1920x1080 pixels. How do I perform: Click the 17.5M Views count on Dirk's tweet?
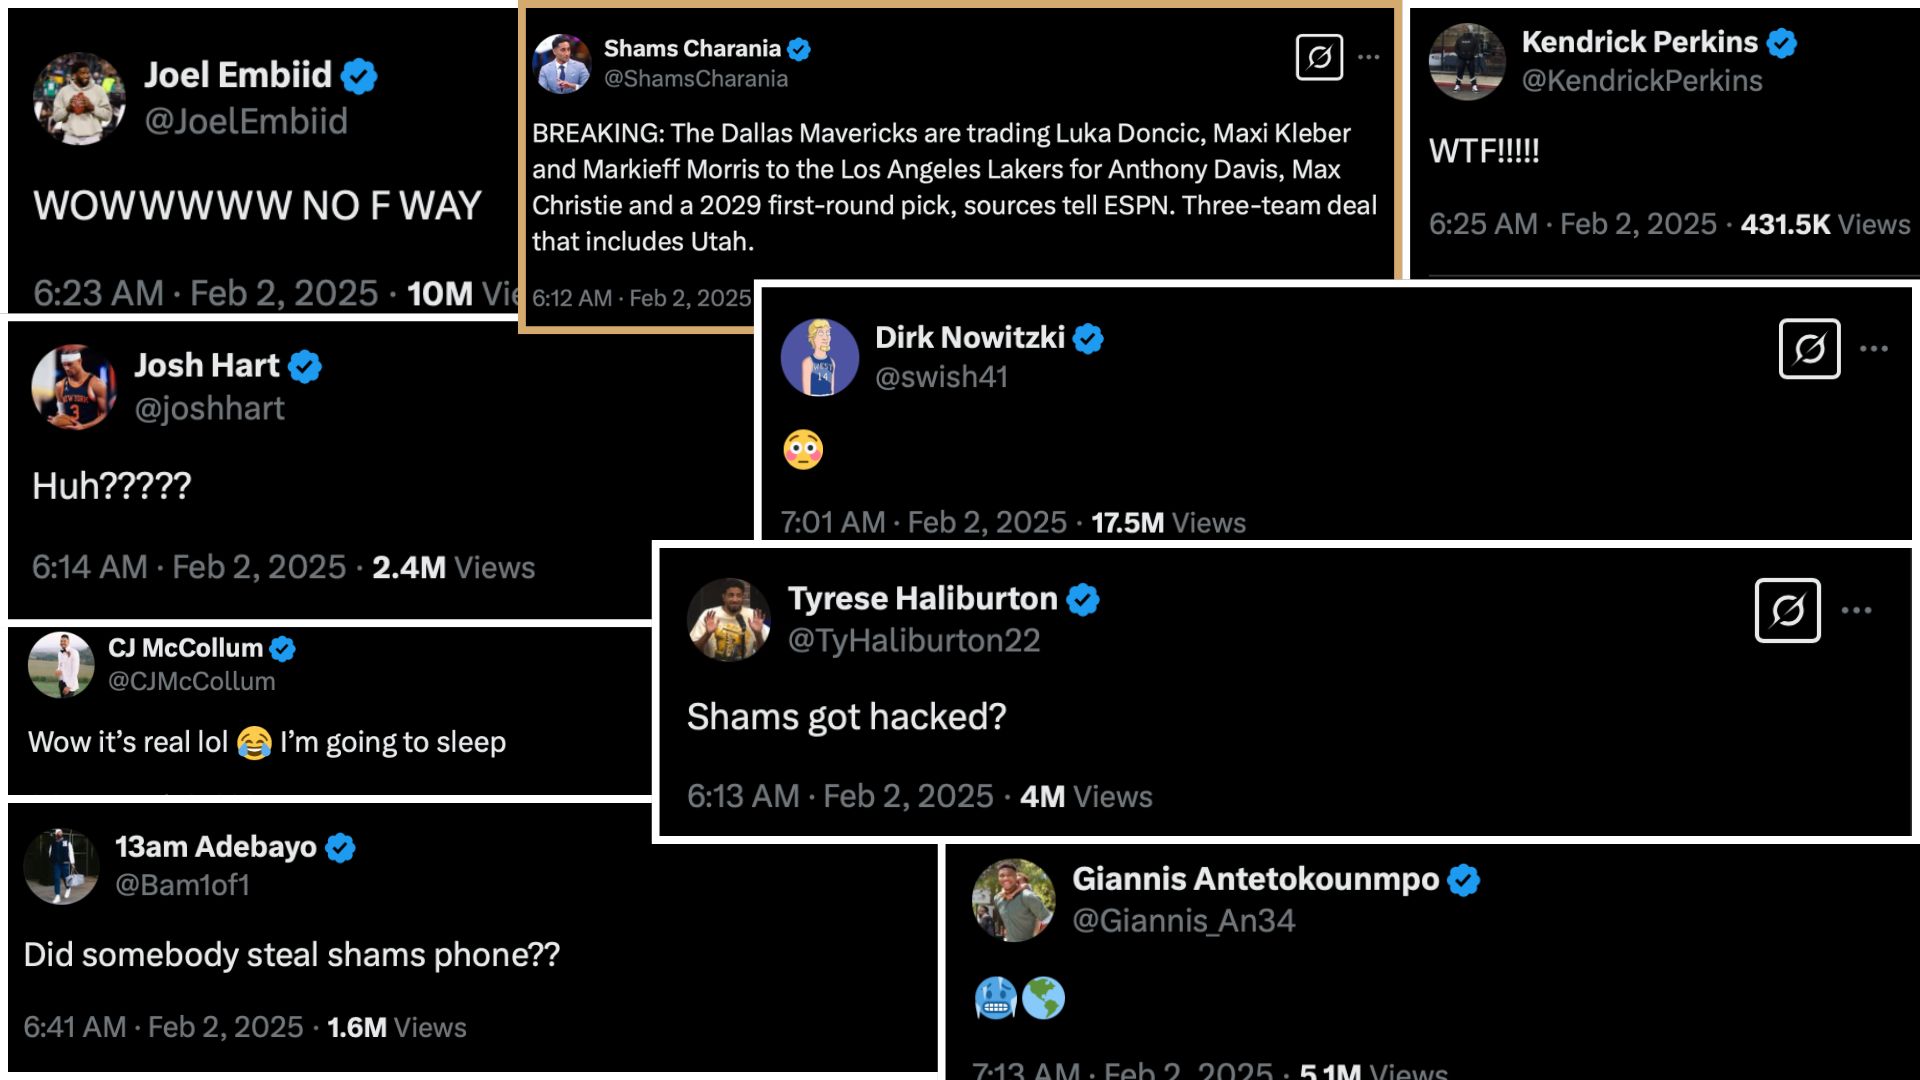pos(1168,522)
